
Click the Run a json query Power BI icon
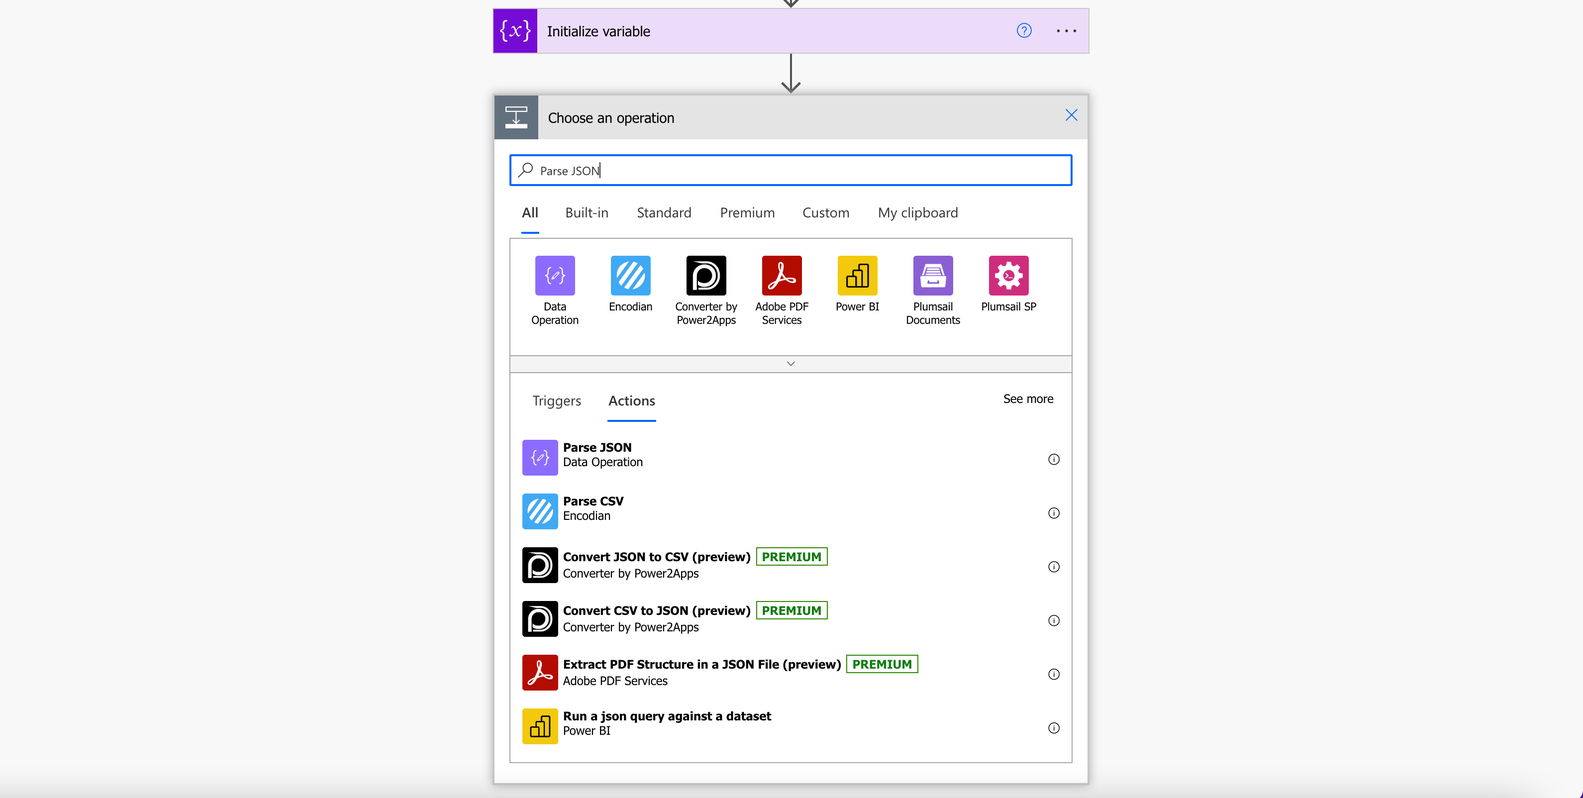pos(540,726)
